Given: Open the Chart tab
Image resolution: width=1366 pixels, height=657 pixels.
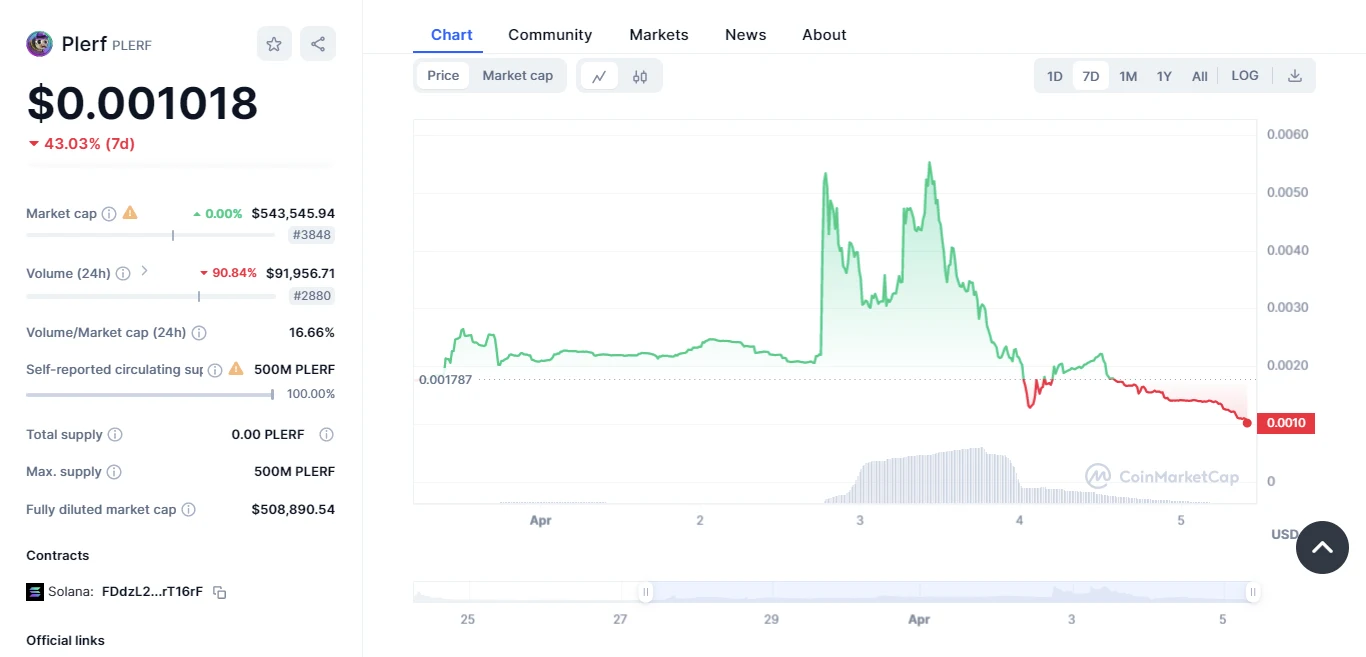Looking at the screenshot, I should coord(452,35).
